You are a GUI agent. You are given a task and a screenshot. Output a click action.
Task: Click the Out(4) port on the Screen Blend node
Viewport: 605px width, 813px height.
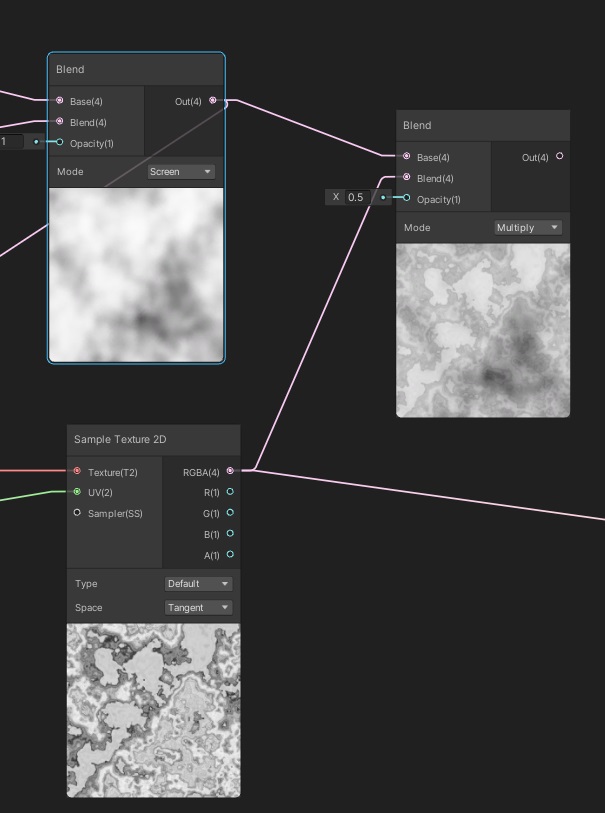point(213,101)
